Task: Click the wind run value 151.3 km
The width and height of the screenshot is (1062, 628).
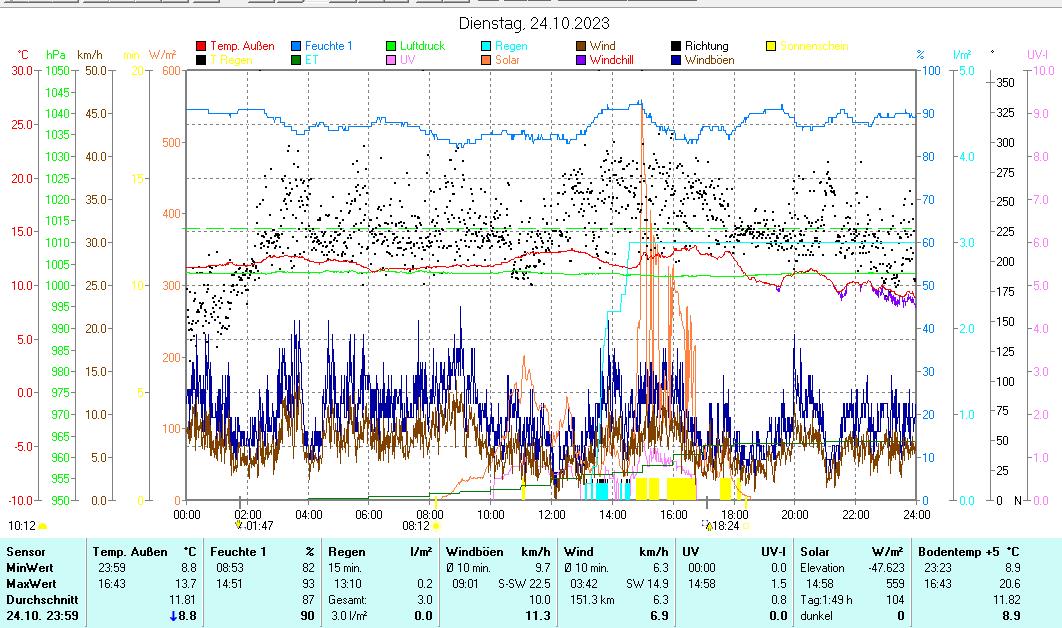Action: [x=592, y=600]
